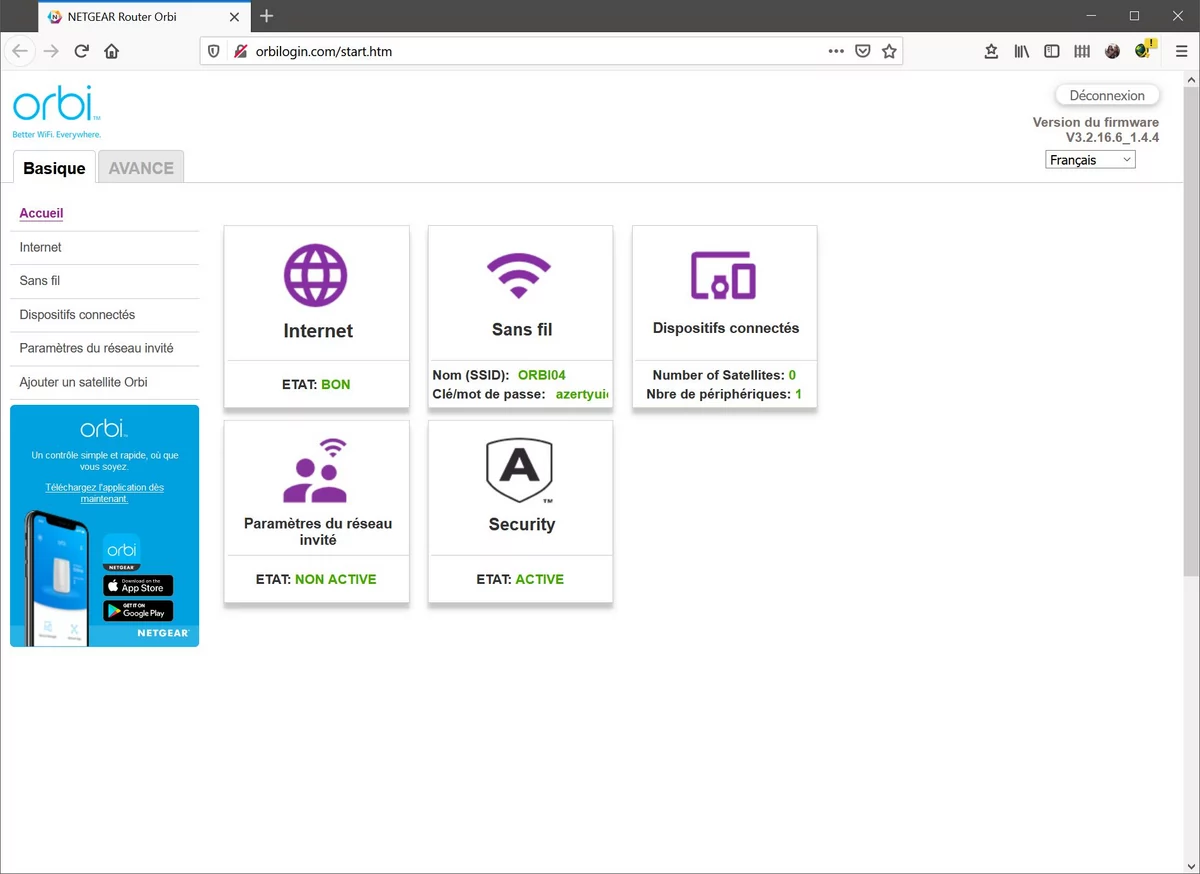Open the guest network people icon
Image resolution: width=1200 pixels, height=874 pixels.
pyautogui.click(x=316, y=470)
